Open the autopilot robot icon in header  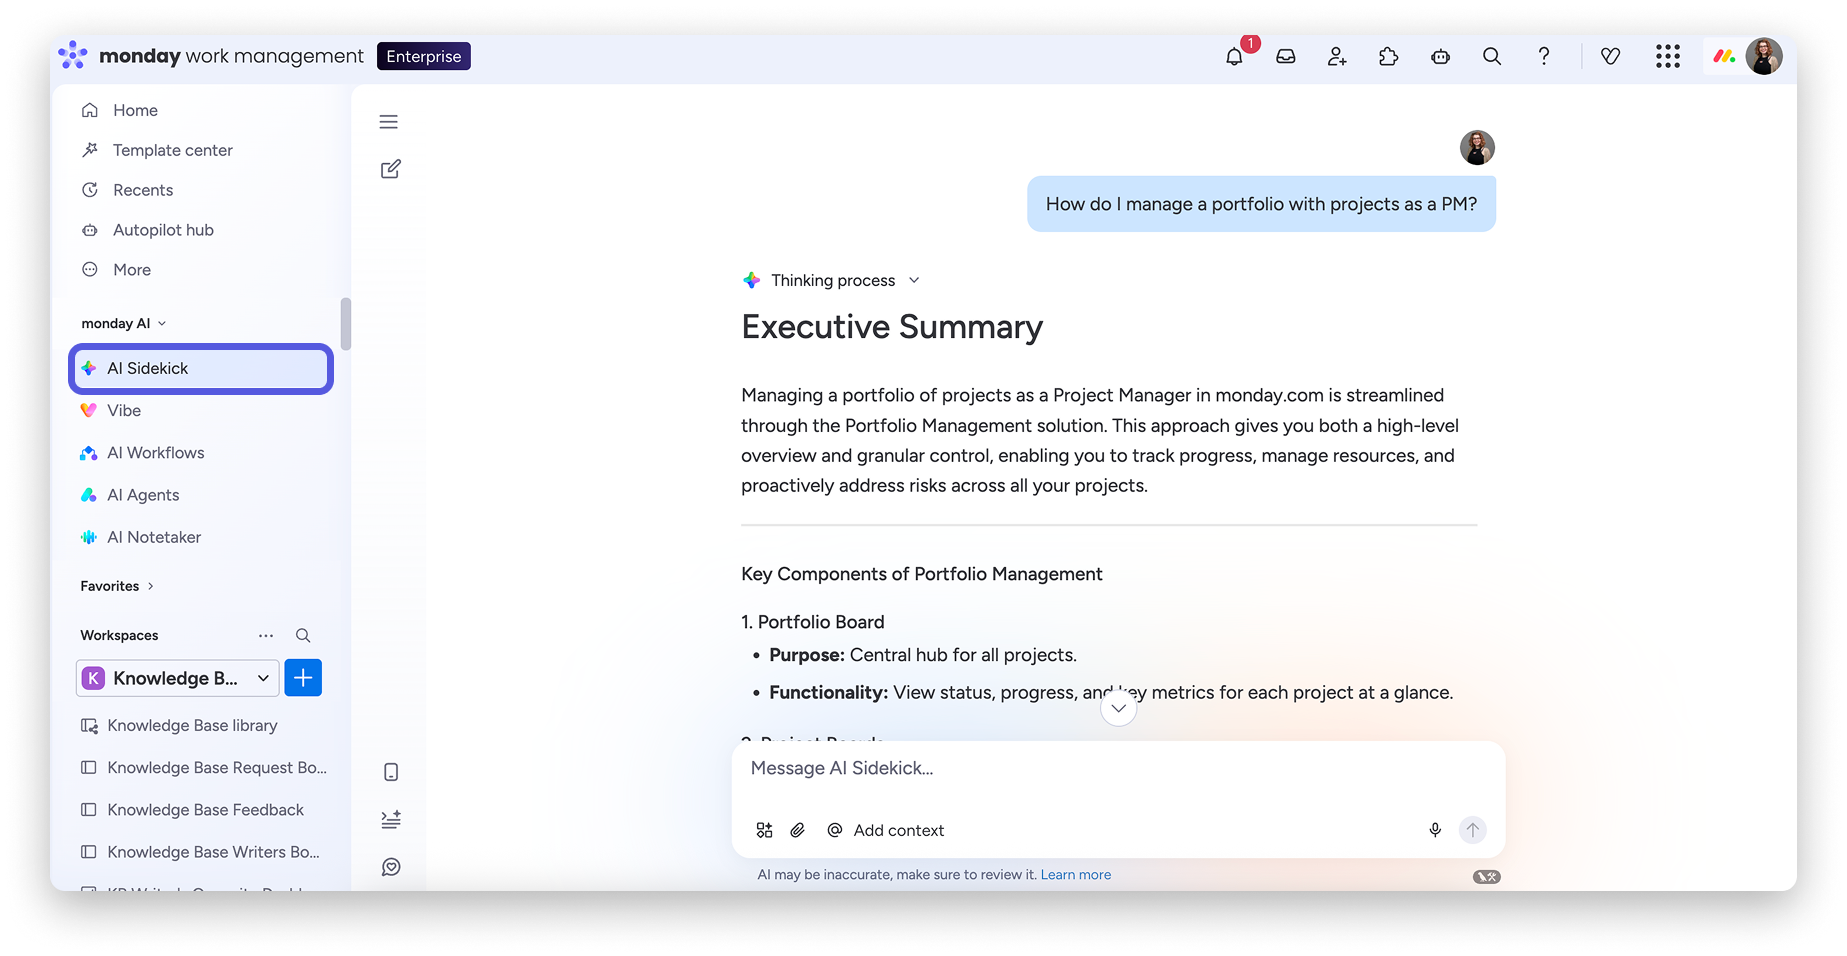1441,57
